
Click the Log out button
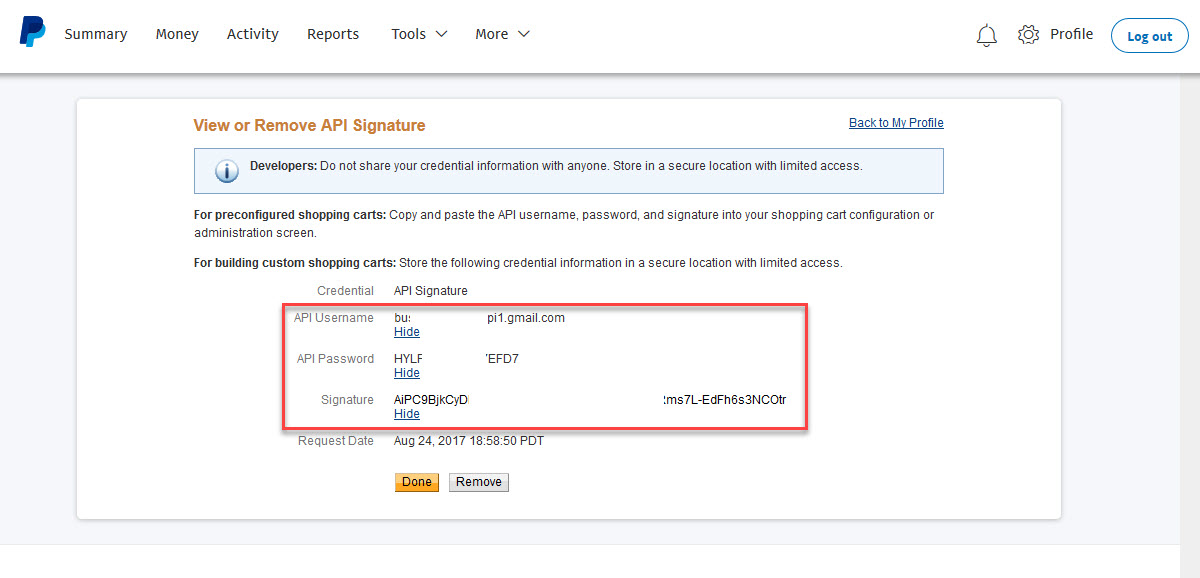click(x=1150, y=36)
